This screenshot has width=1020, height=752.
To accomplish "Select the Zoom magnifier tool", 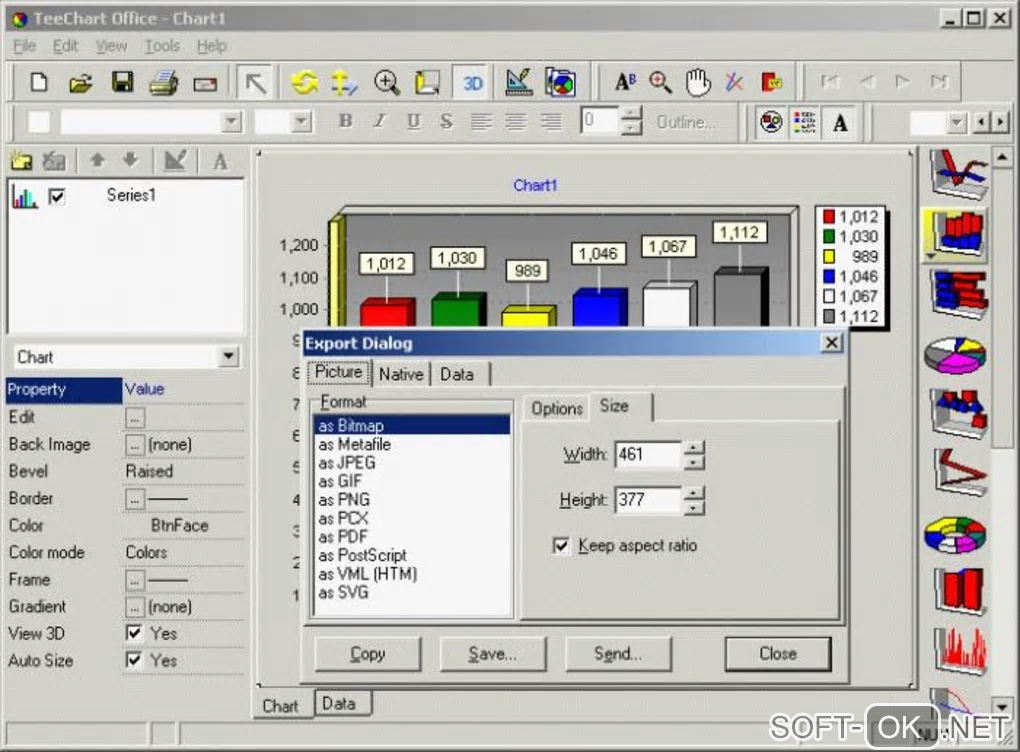I will click(x=387, y=83).
